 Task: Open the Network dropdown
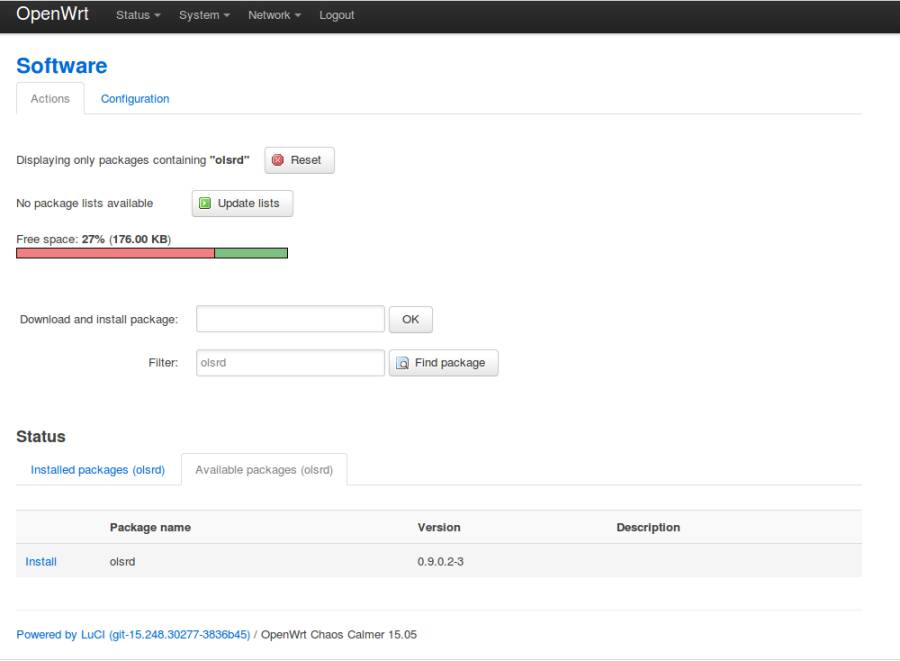[x=274, y=15]
